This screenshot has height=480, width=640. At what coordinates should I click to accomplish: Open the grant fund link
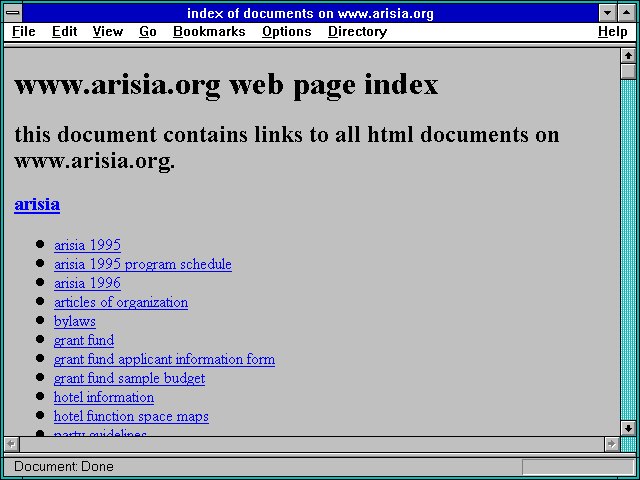pos(84,340)
